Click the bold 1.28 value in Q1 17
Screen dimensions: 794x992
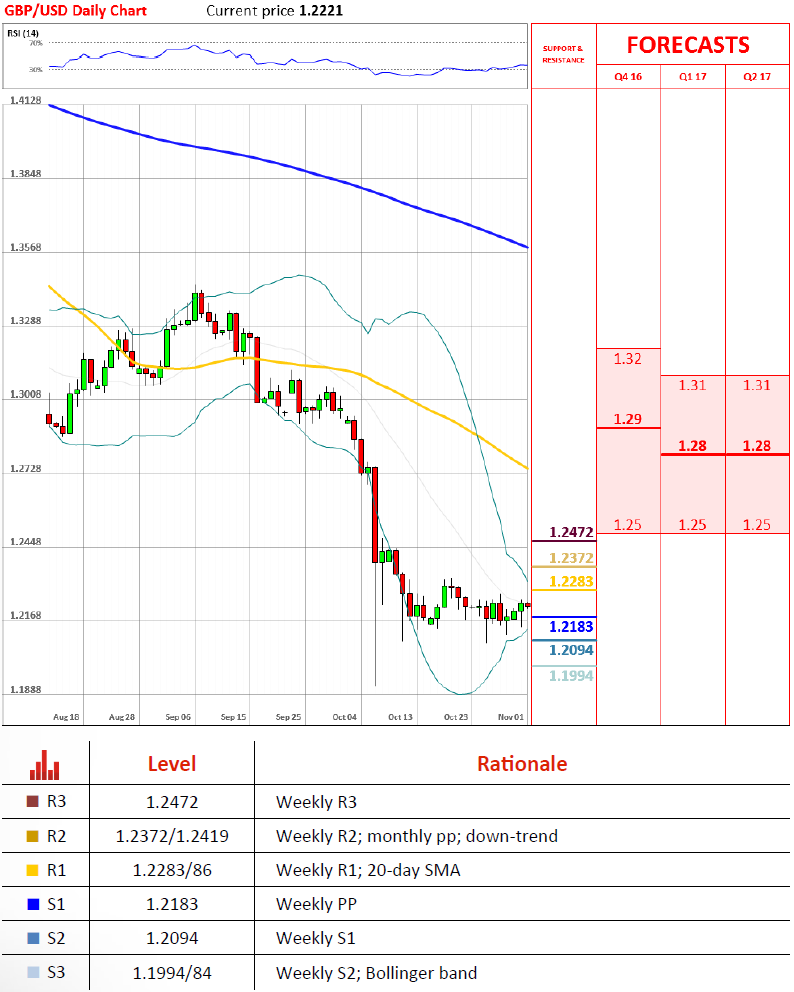pyautogui.click(x=693, y=446)
